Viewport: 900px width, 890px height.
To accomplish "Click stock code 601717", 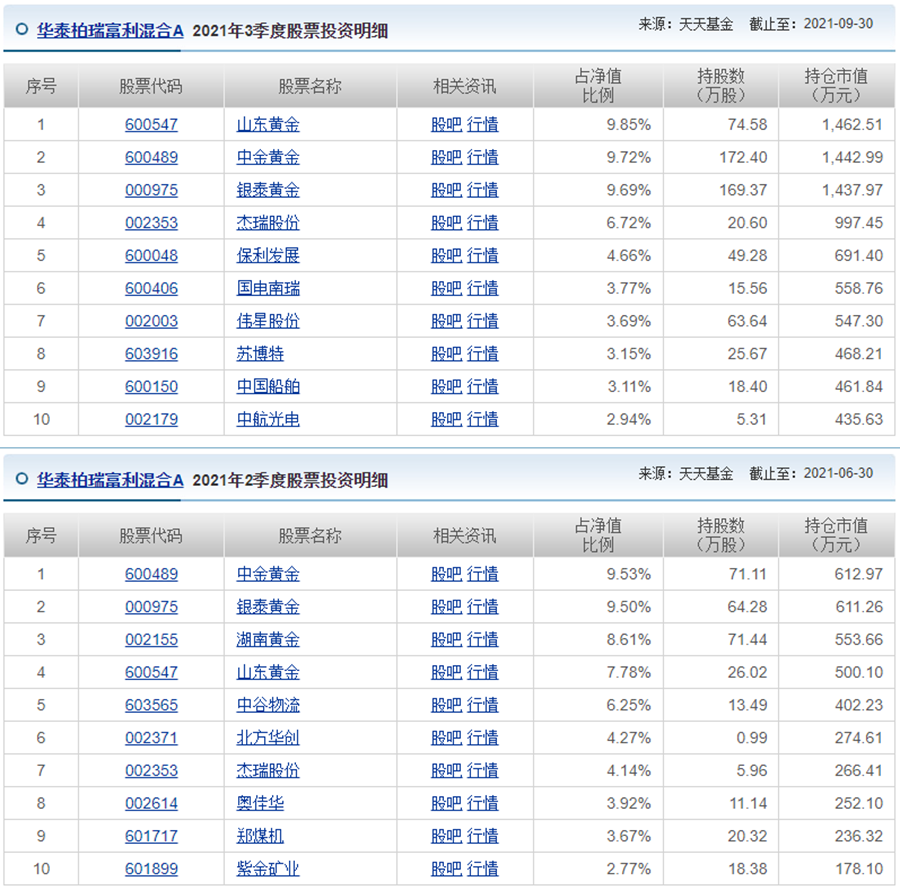I will click(x=152, y=835).
